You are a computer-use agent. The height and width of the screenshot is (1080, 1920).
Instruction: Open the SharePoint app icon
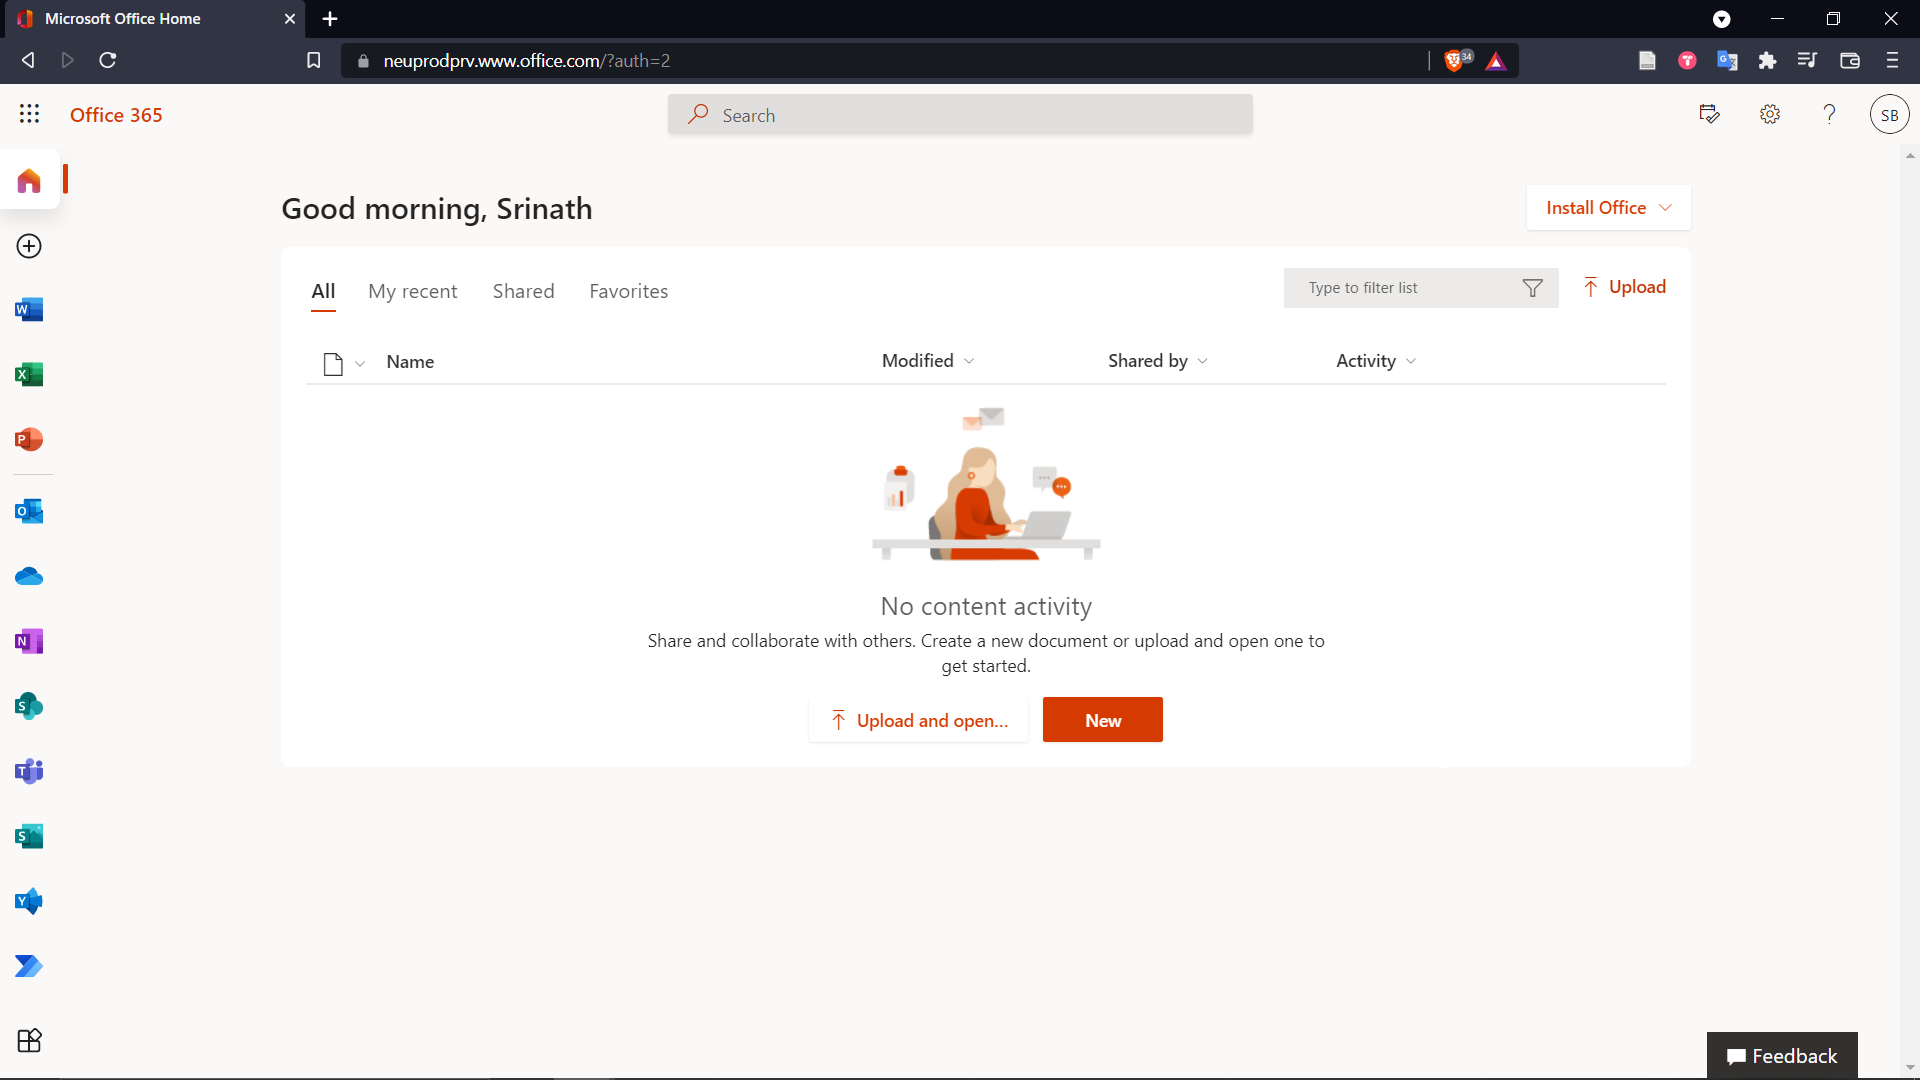[29, 707]
